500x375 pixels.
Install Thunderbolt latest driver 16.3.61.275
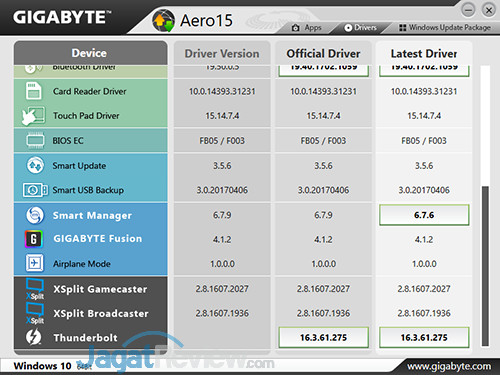(424, 337)
